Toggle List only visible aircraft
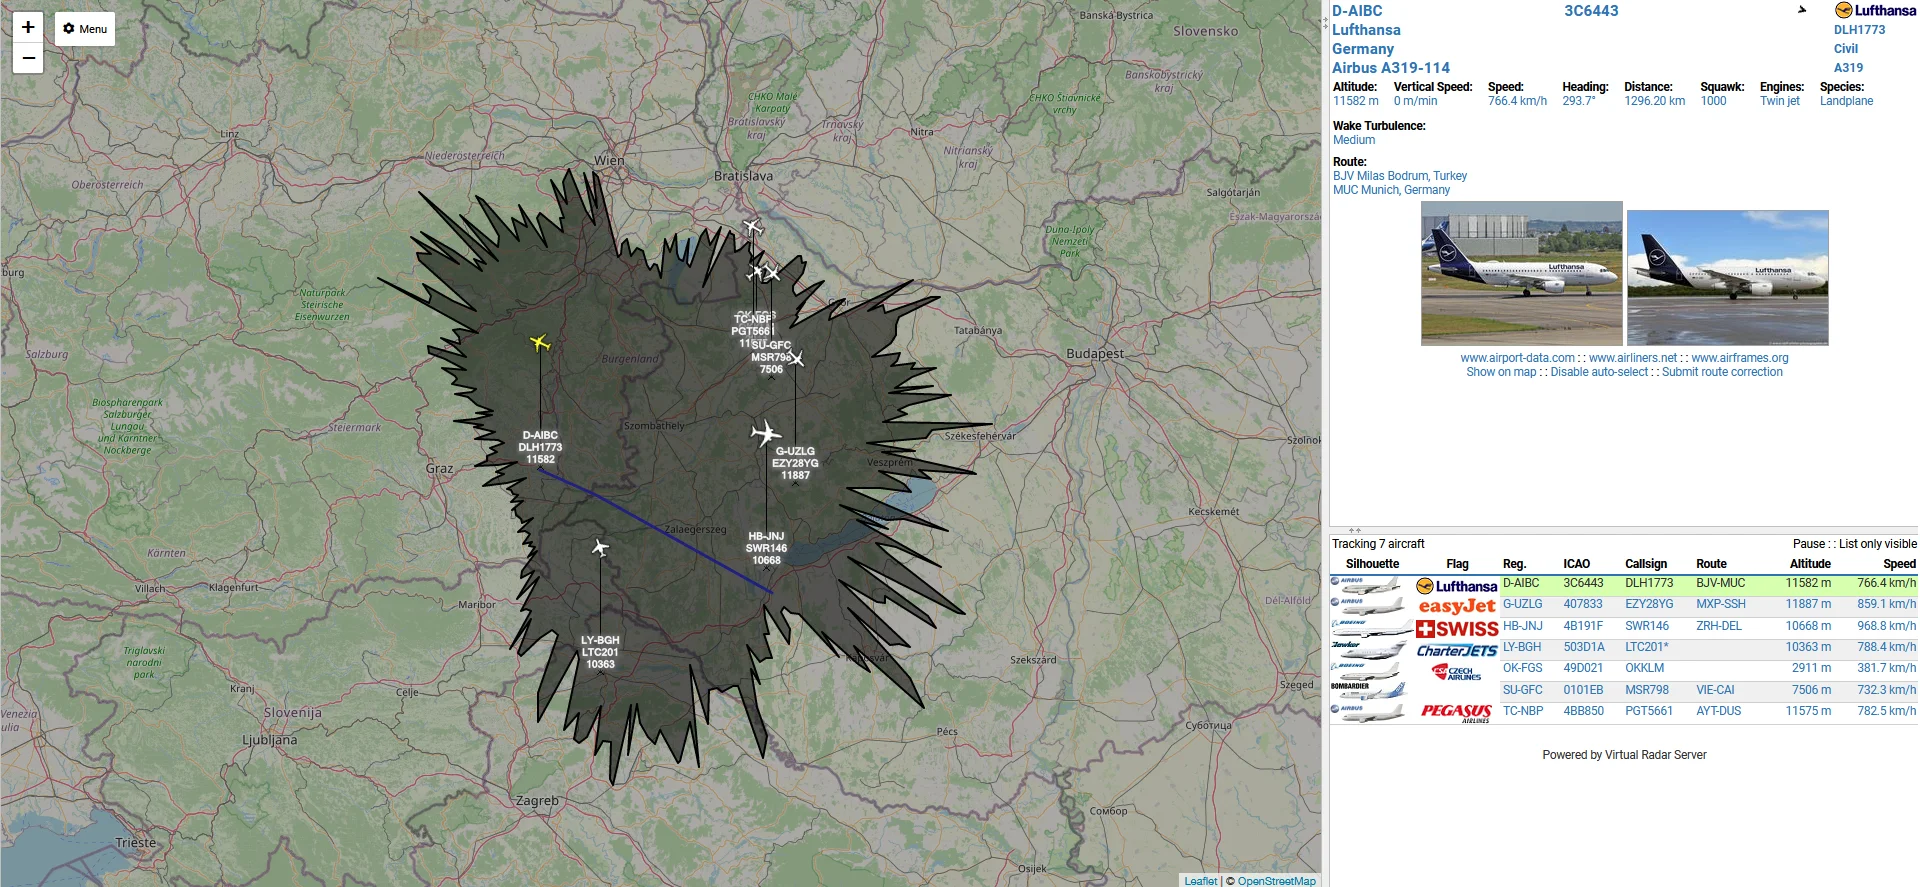This screenshot has height=887, width=1920. [1878, 544]
